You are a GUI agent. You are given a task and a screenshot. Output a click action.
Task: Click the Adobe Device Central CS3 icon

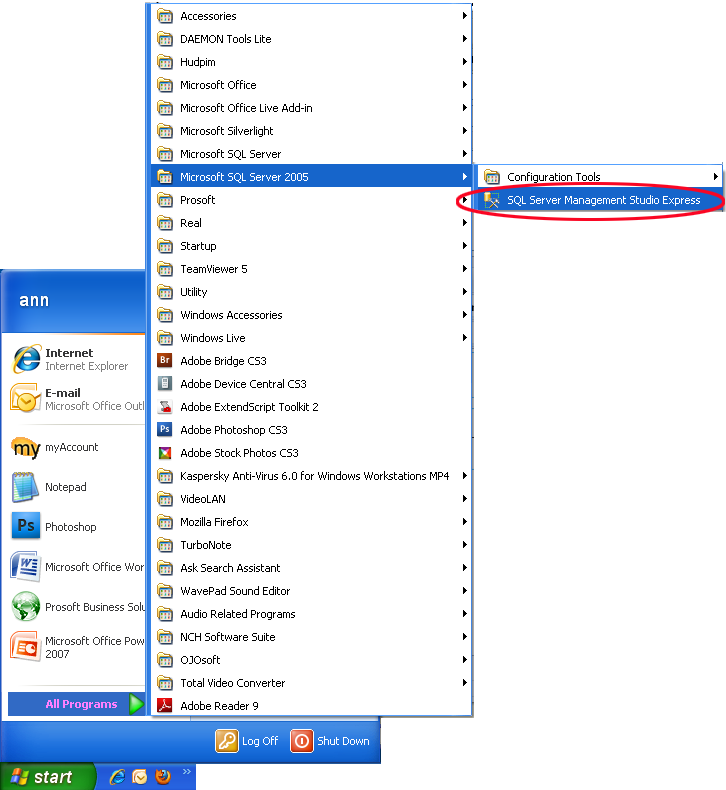pos(165,384)
